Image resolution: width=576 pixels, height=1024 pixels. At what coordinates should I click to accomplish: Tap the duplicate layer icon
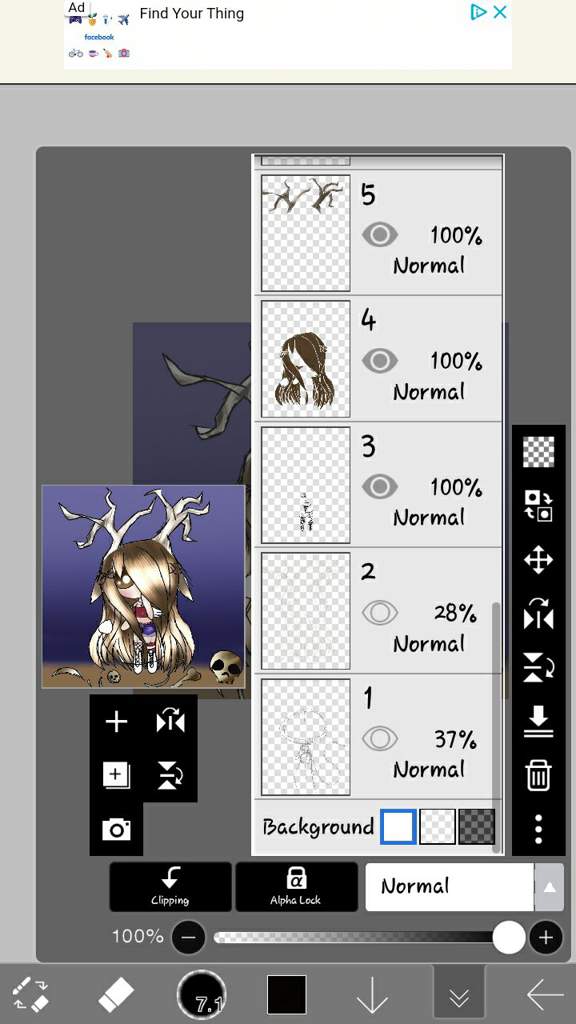click(116, 775)
